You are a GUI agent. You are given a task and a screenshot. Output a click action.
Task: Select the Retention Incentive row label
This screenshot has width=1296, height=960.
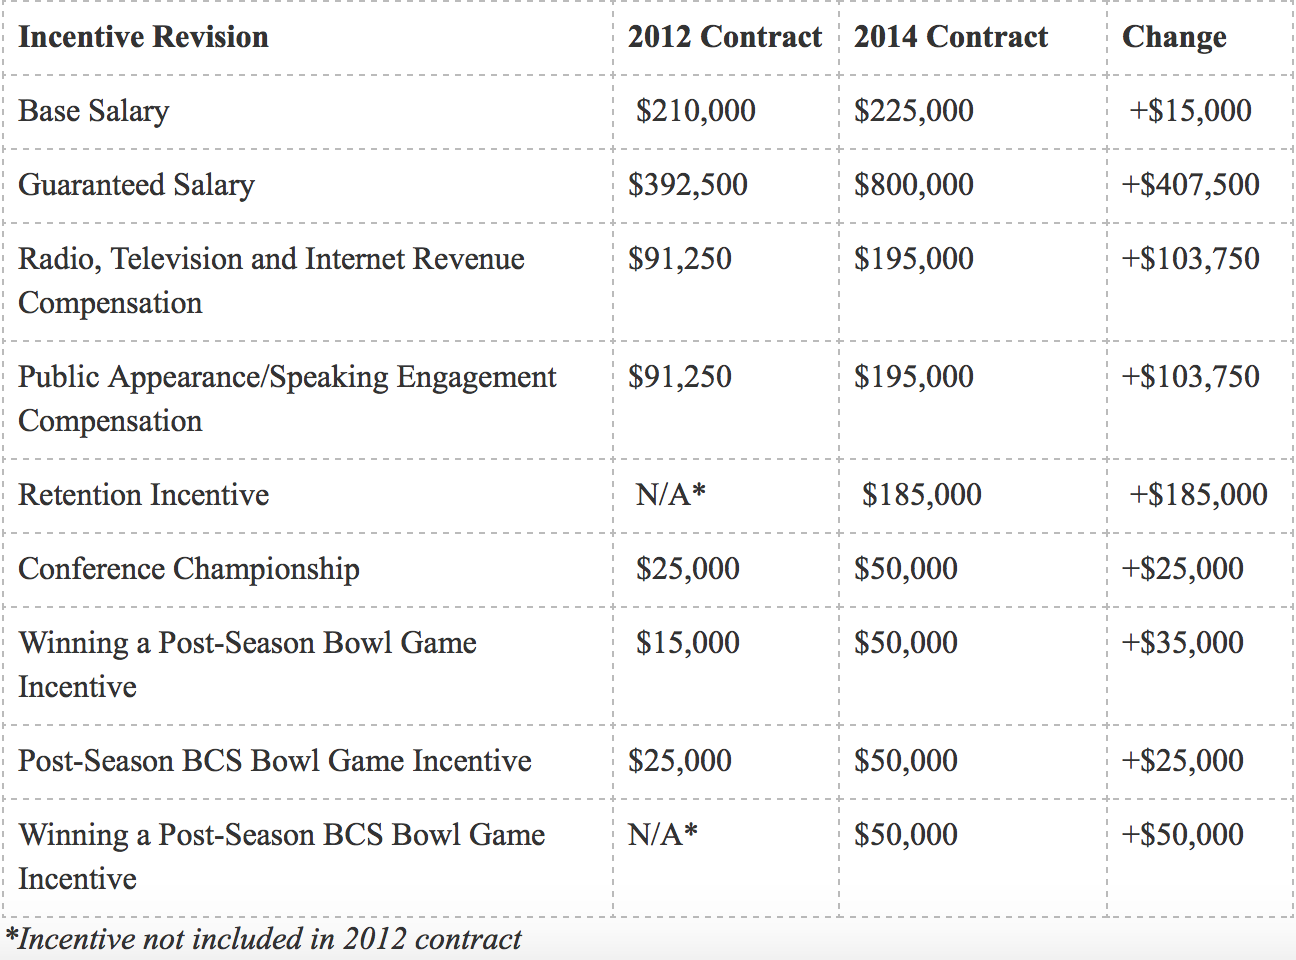[x=143, y=495]
